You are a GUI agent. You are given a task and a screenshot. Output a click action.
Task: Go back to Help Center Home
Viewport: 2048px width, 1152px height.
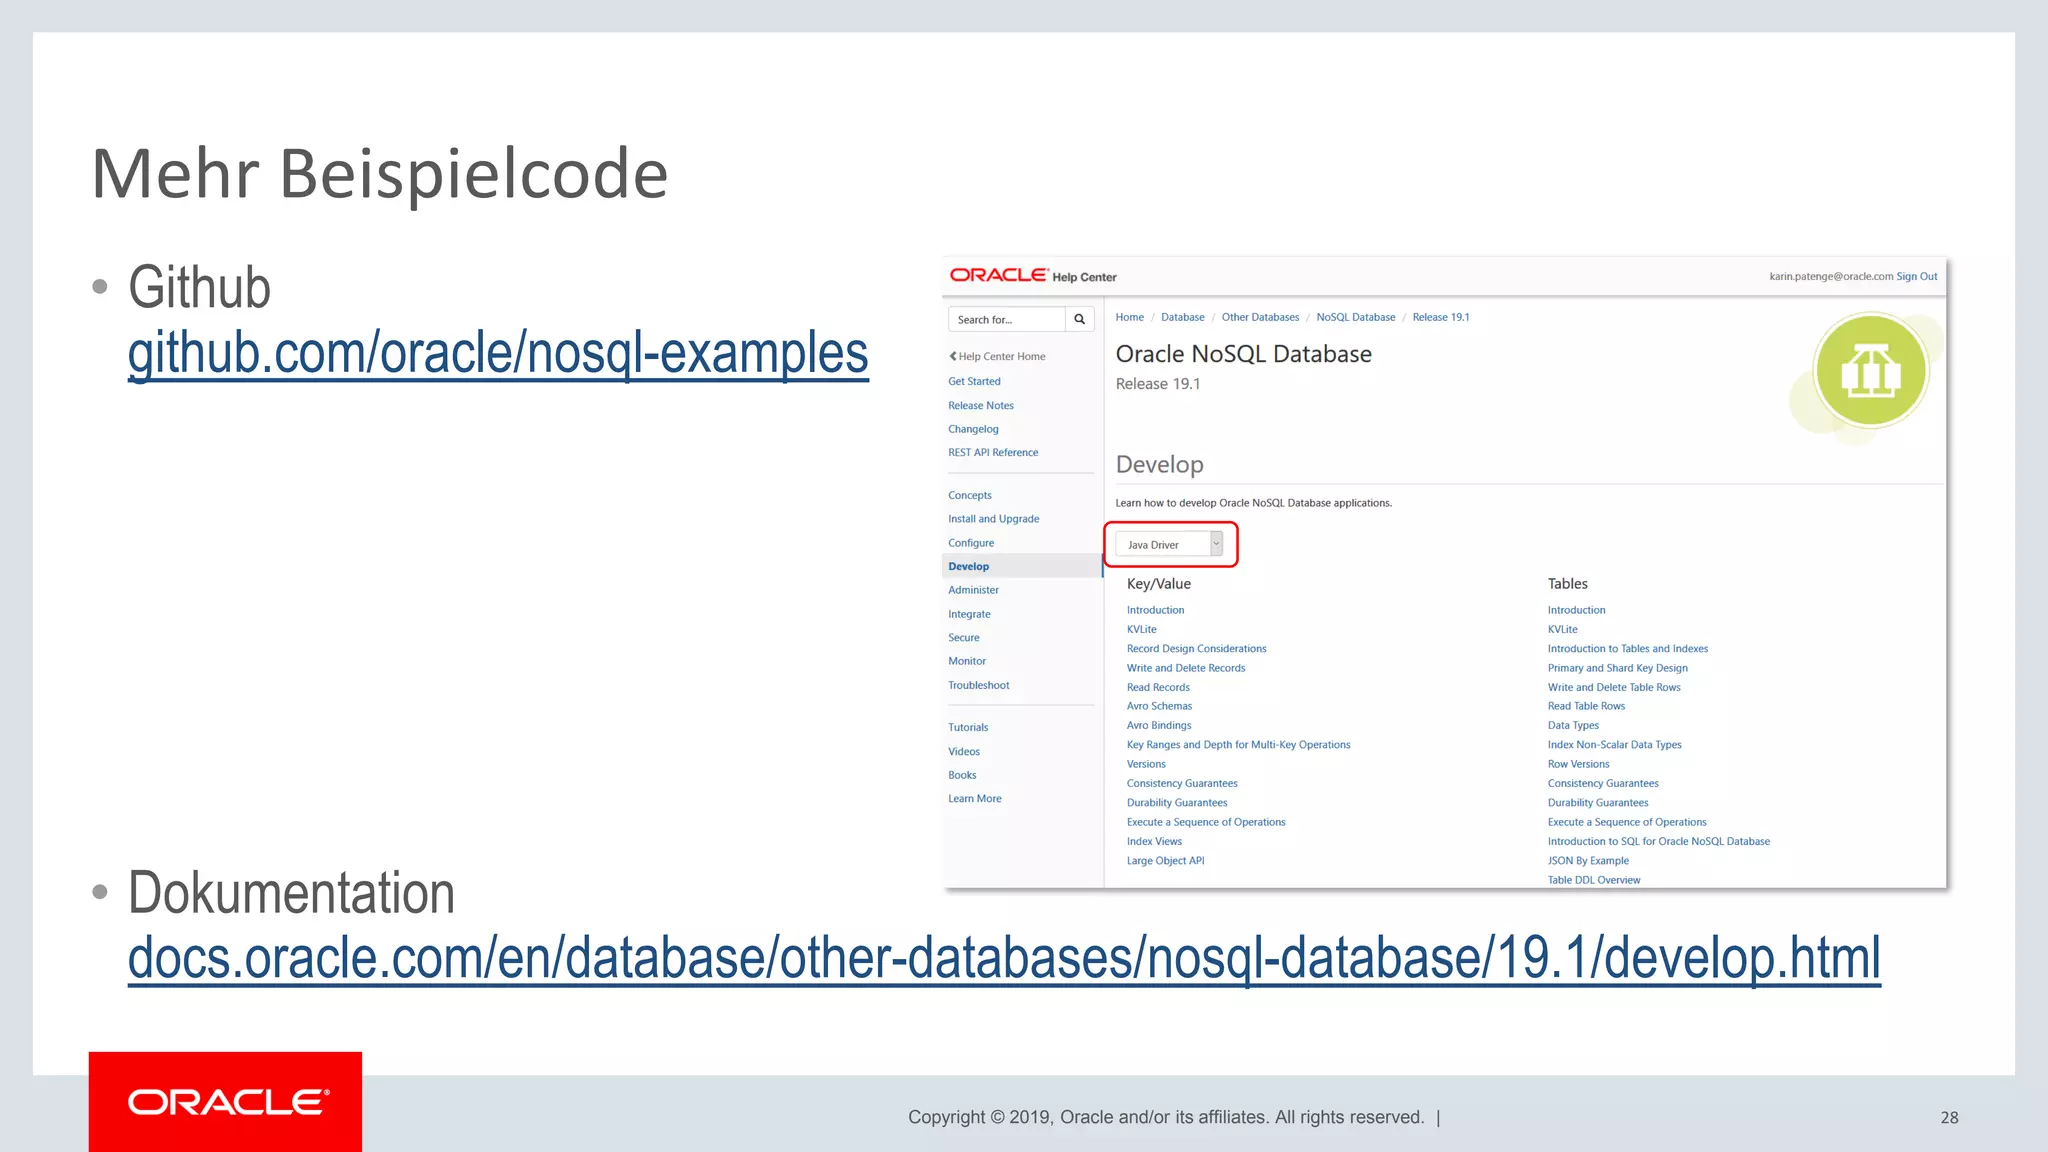(x=997, y=356)
